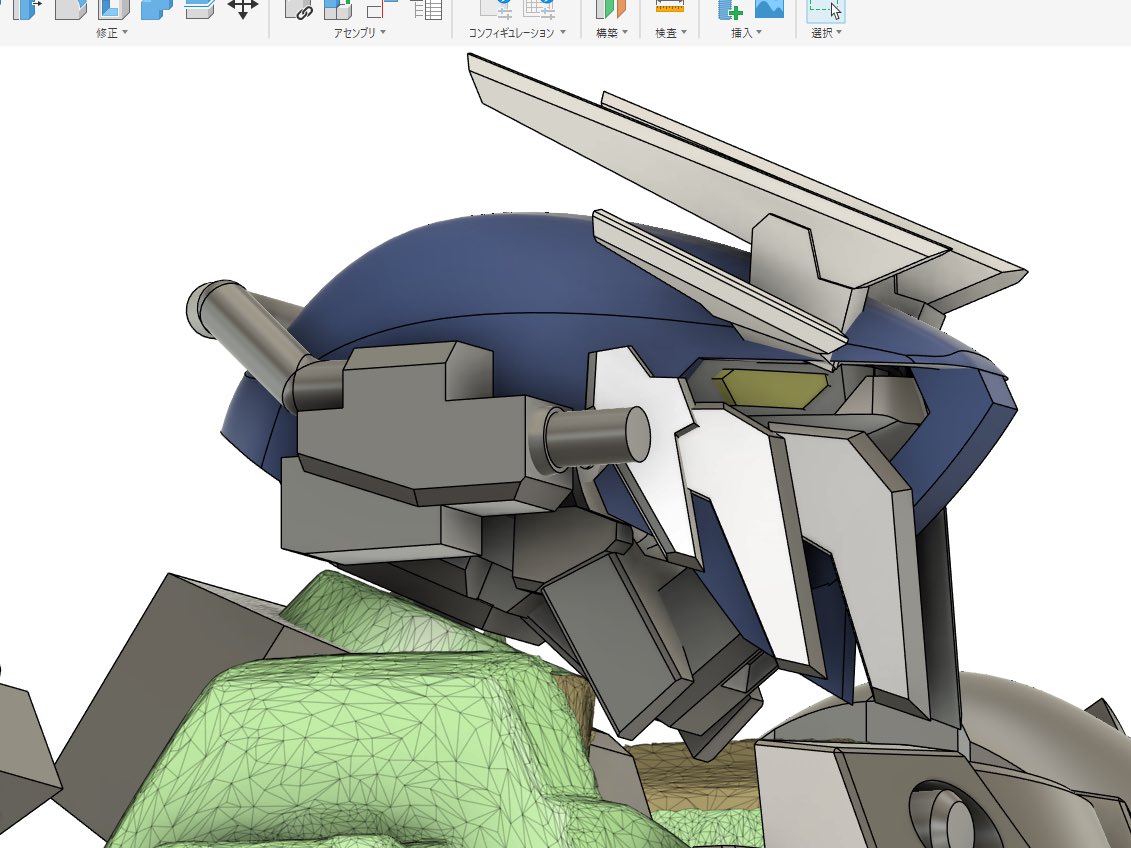This screenshot has width=1131, height=848.
Task: Activate the Move/Copy four-arrow tool
Action: point(242,9)
